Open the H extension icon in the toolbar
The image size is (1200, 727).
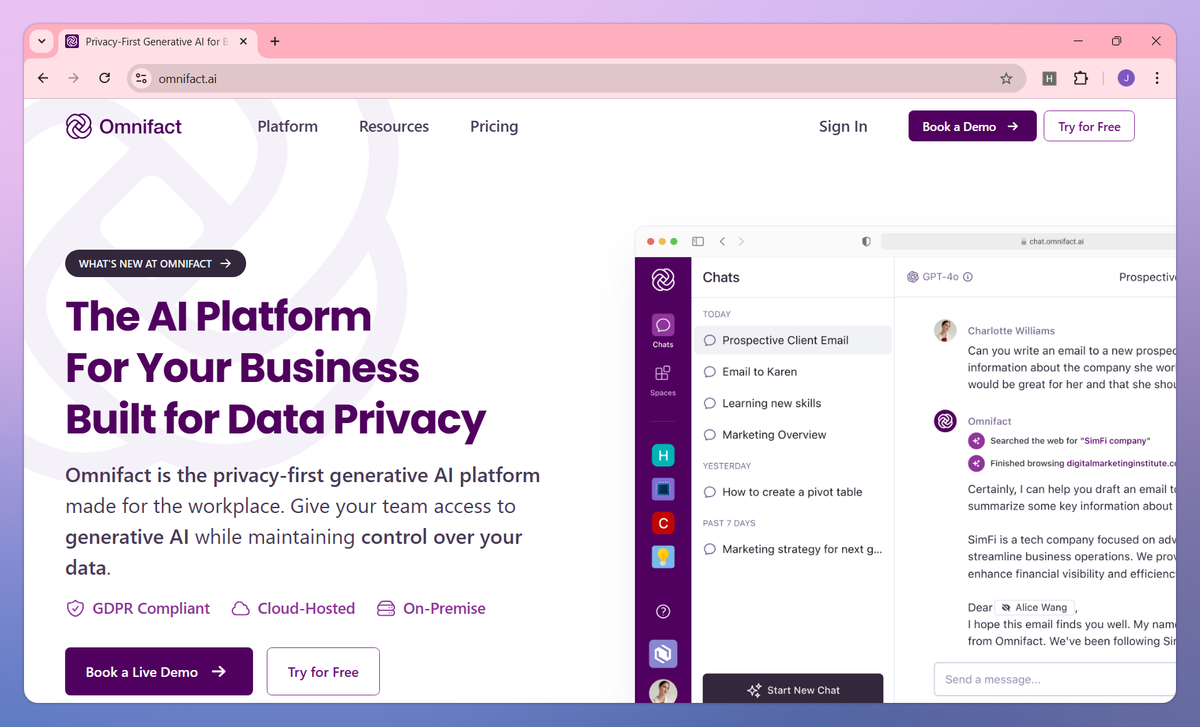[1049, 78]
